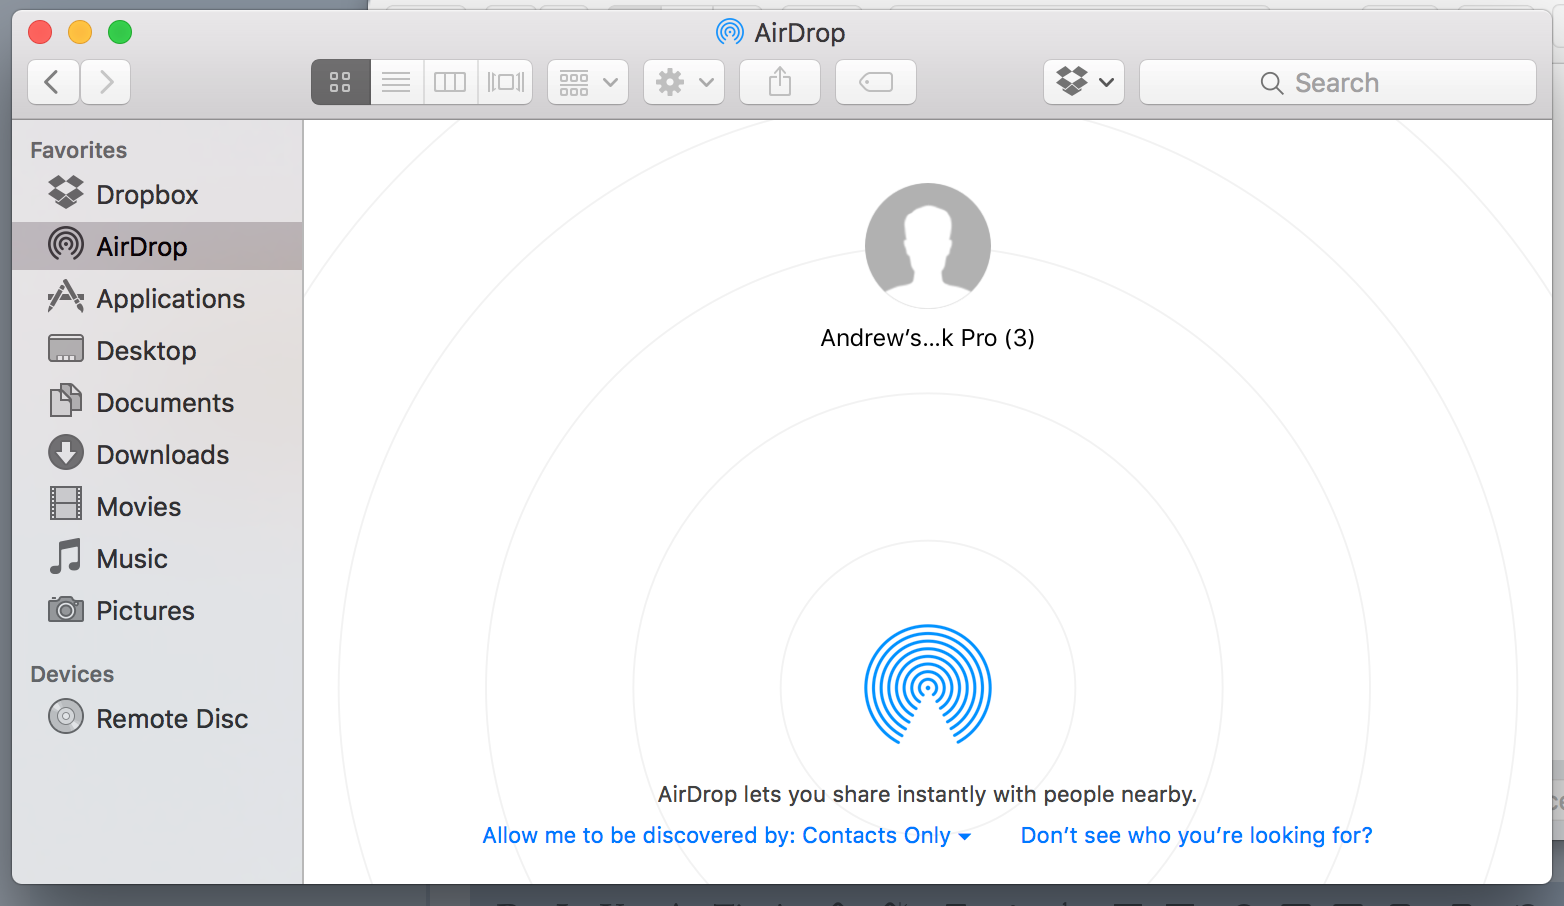
Task: Open Downloads in the sidebar
Action: [157, 454]
